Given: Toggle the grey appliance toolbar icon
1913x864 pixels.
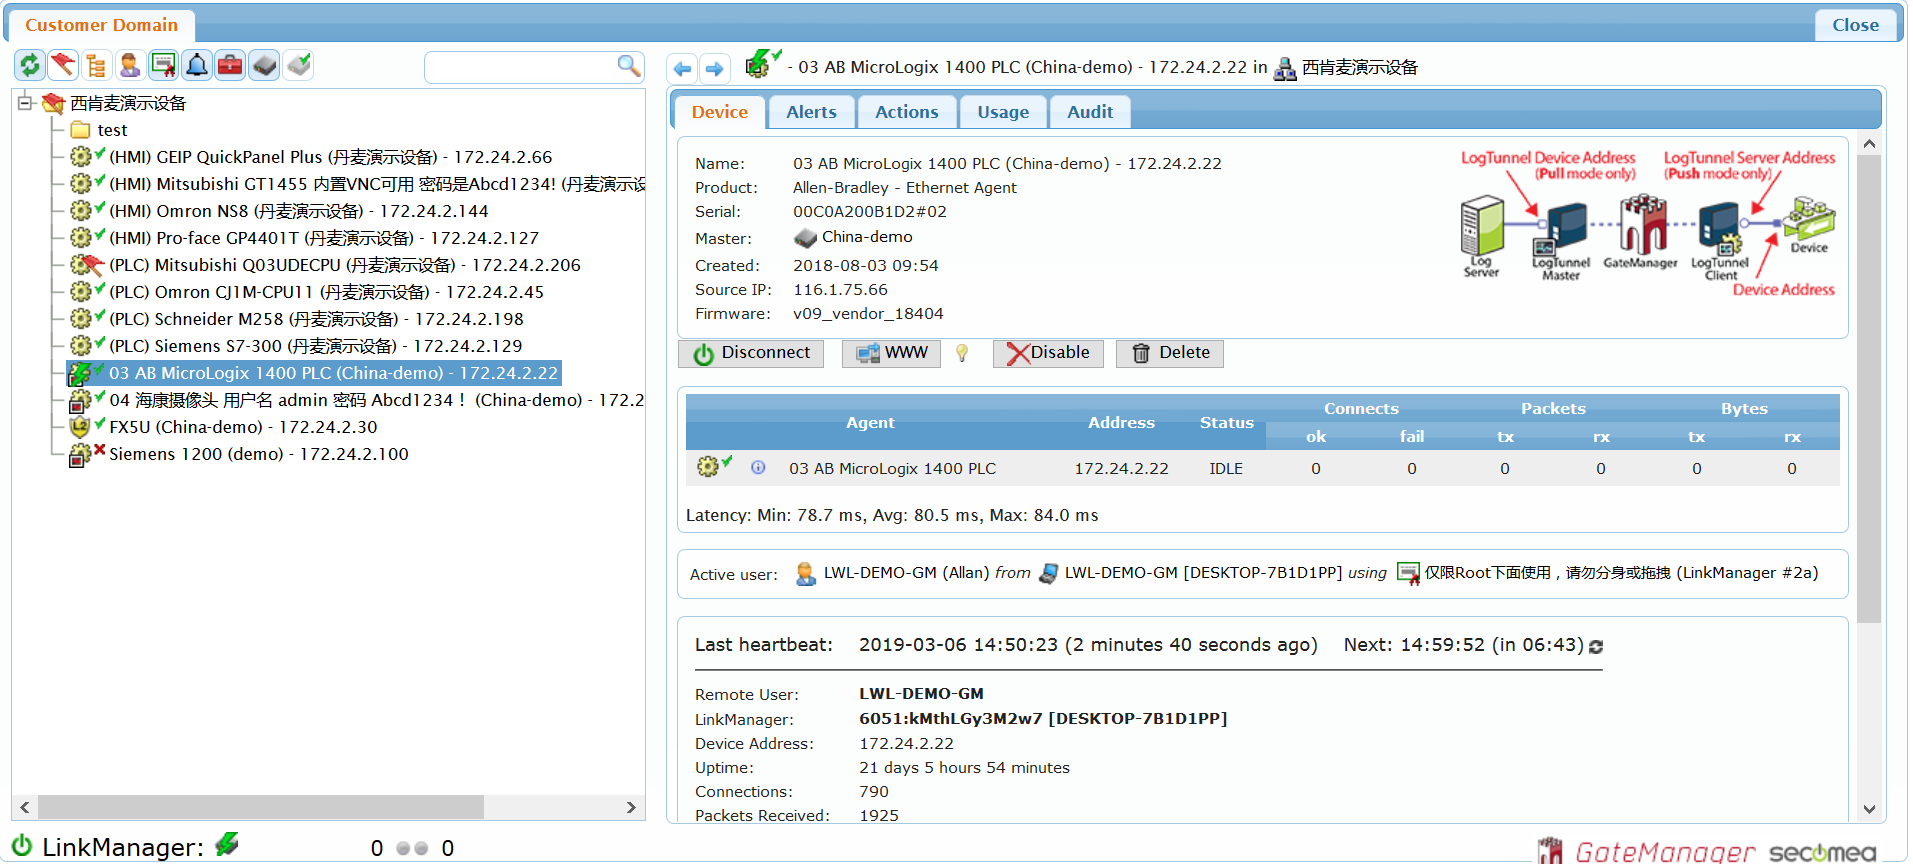Looking at the screenshot, I should 264,66.
